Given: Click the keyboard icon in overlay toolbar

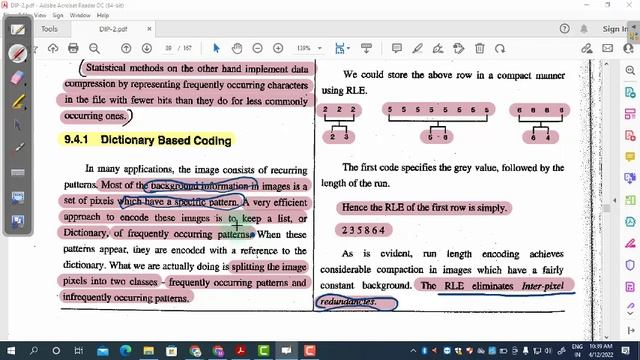Looking at the screenshot, I should click(18, 172).
